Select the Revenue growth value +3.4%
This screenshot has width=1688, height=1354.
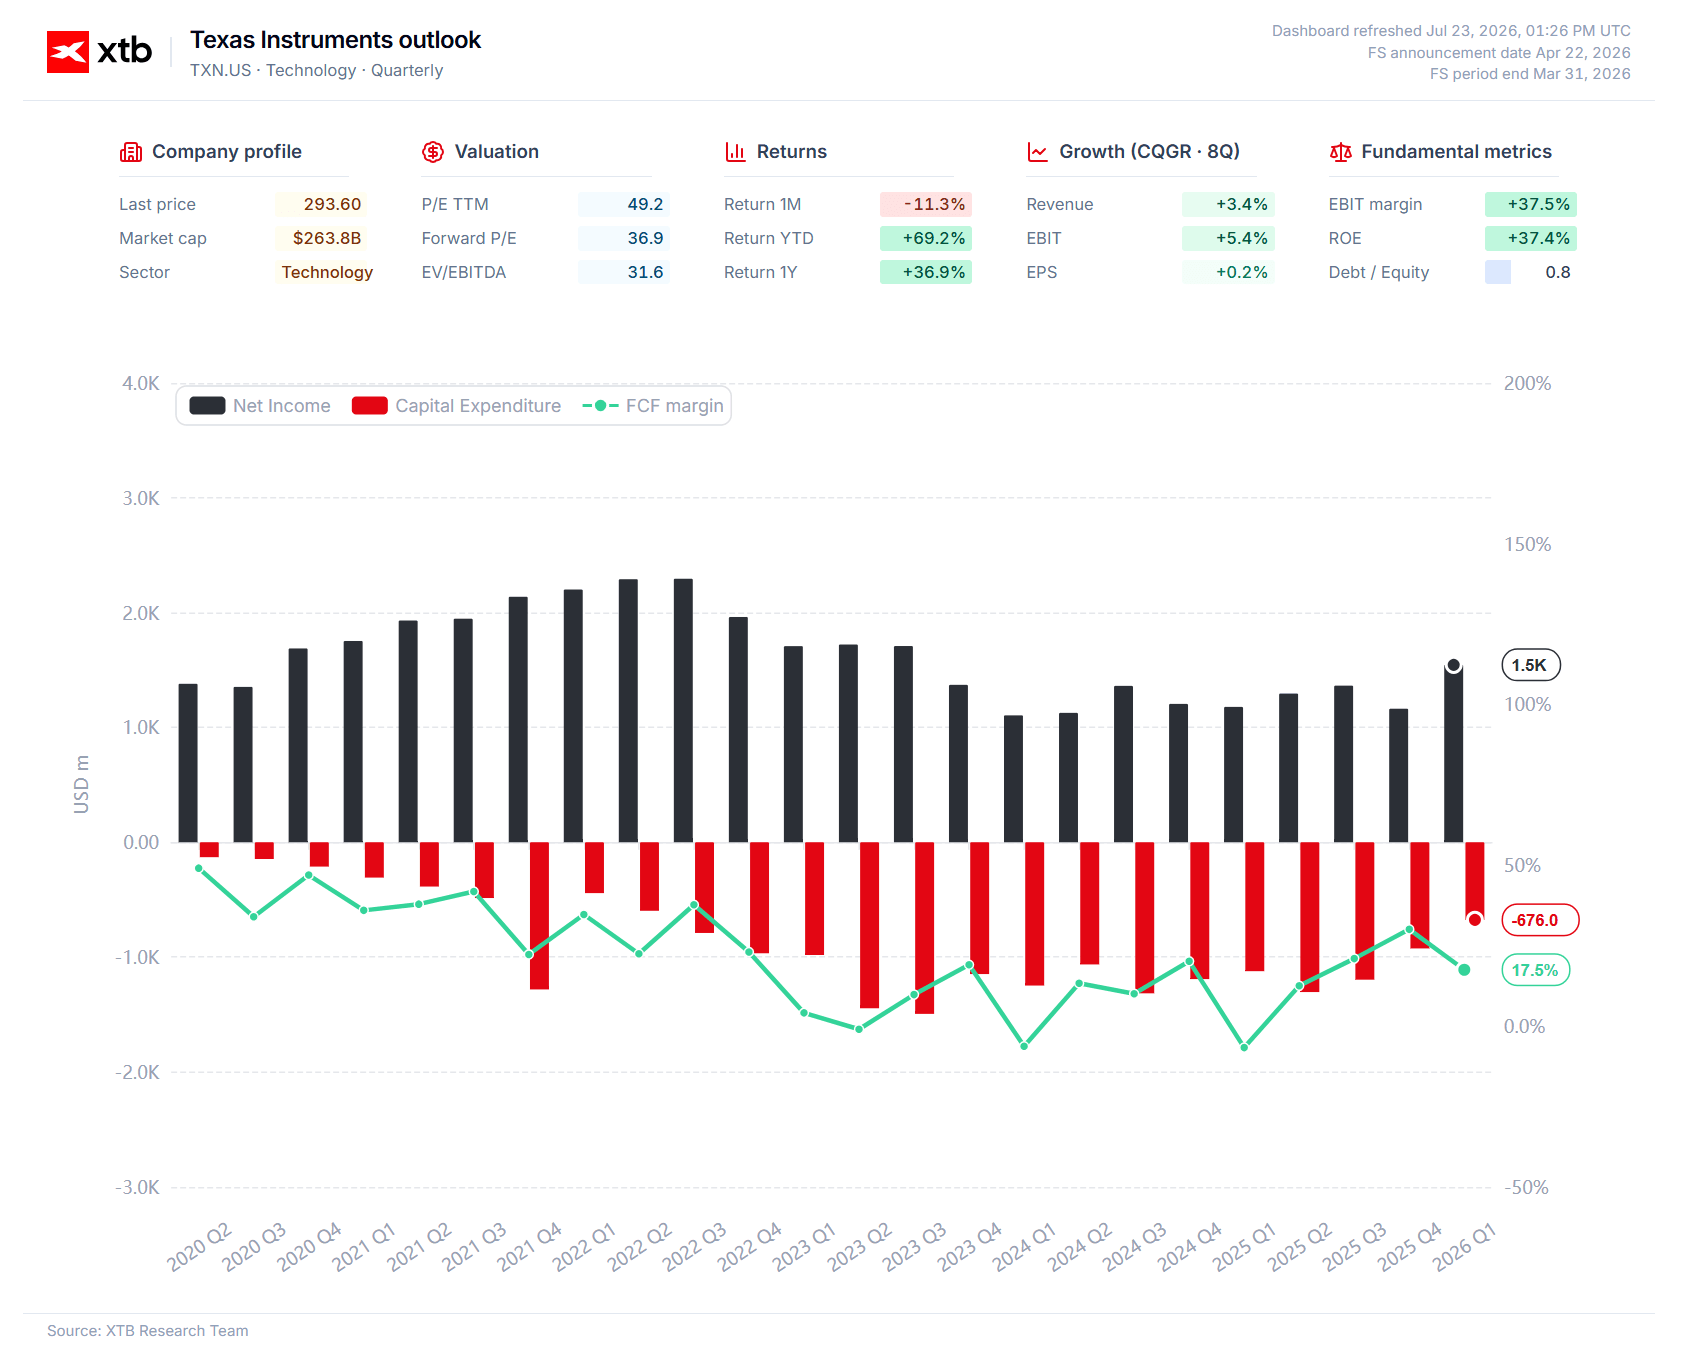[1228, 204]
